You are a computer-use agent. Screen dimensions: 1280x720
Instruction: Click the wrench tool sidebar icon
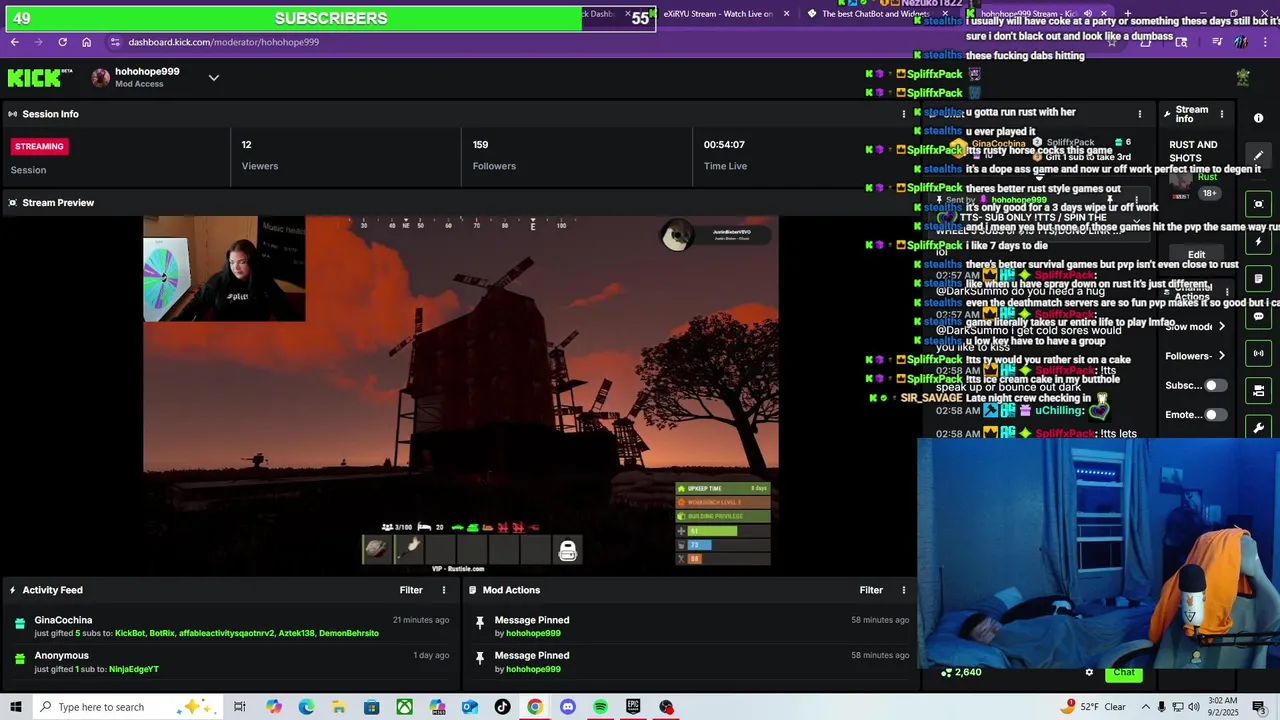point(1258,427)
